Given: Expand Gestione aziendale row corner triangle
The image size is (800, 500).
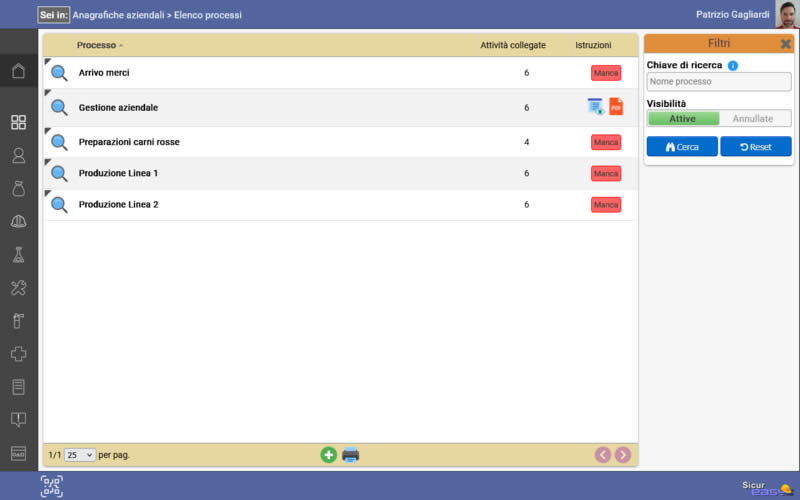Looking at the screenshot, I should [x=47, y=92].
